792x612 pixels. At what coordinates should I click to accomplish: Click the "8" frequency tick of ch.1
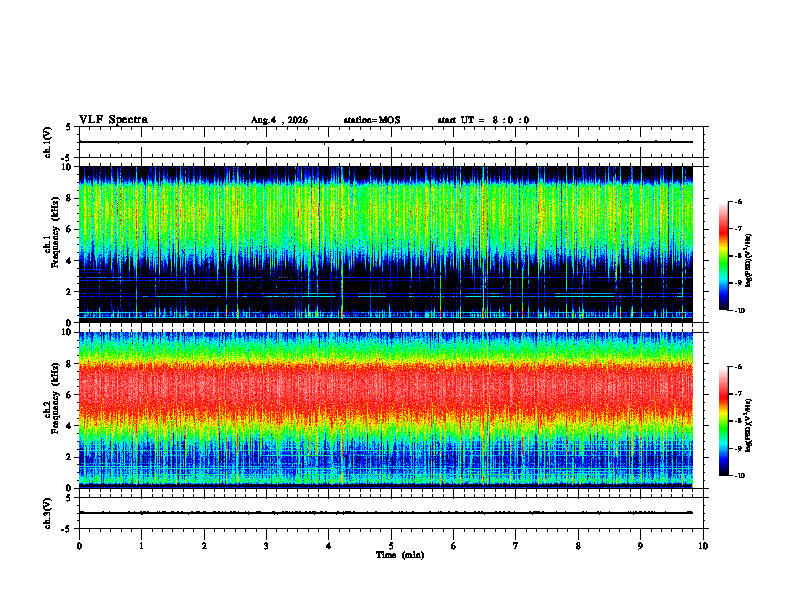pos(71,198)
